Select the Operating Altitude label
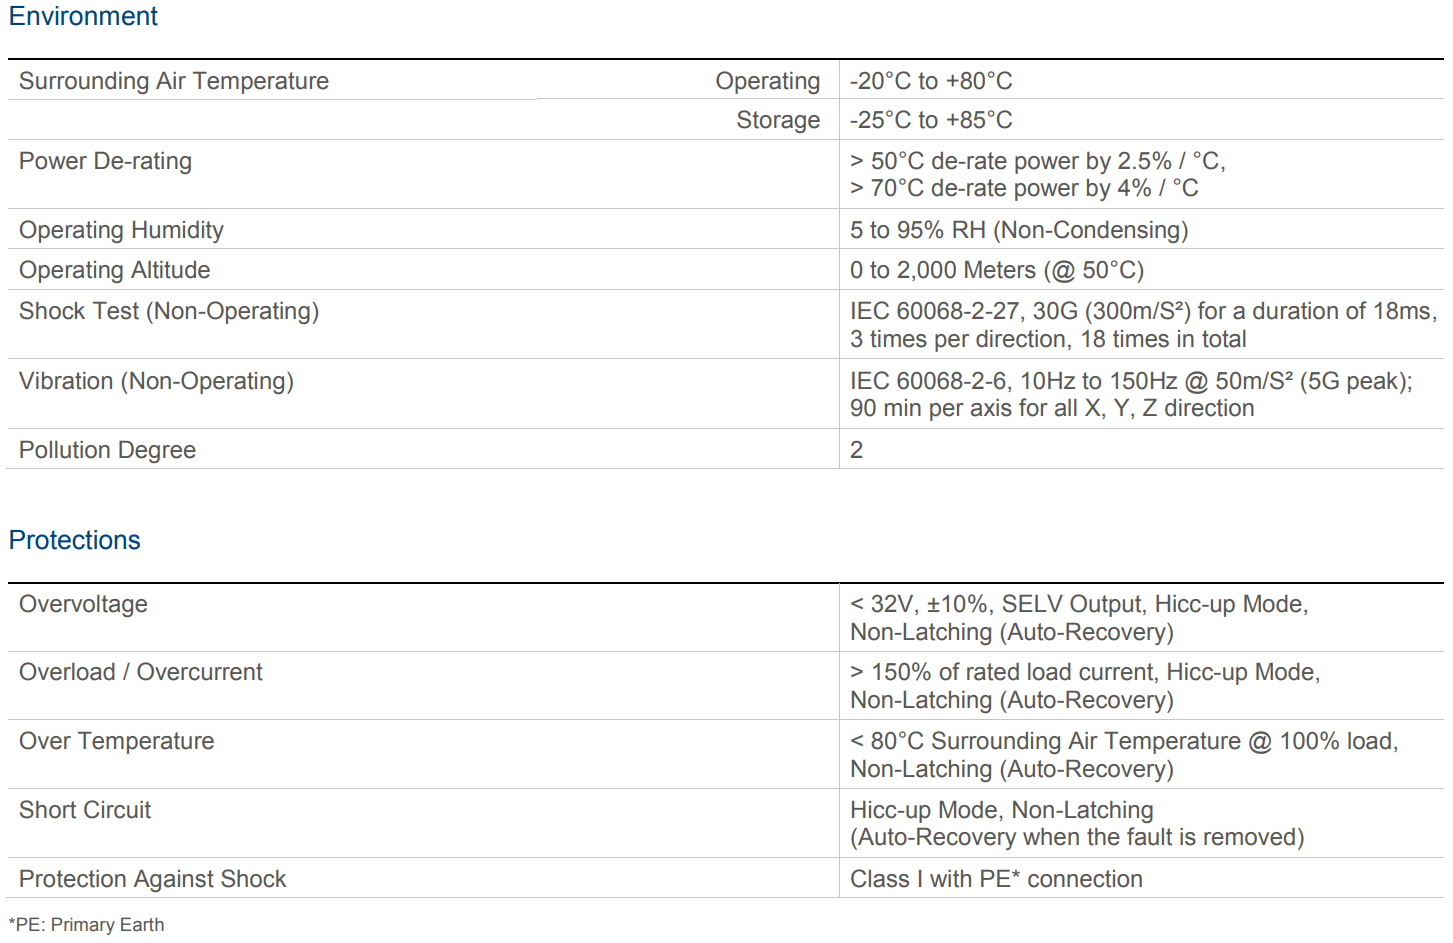The height and width of the screenshot is (943, 1453). 115,270
